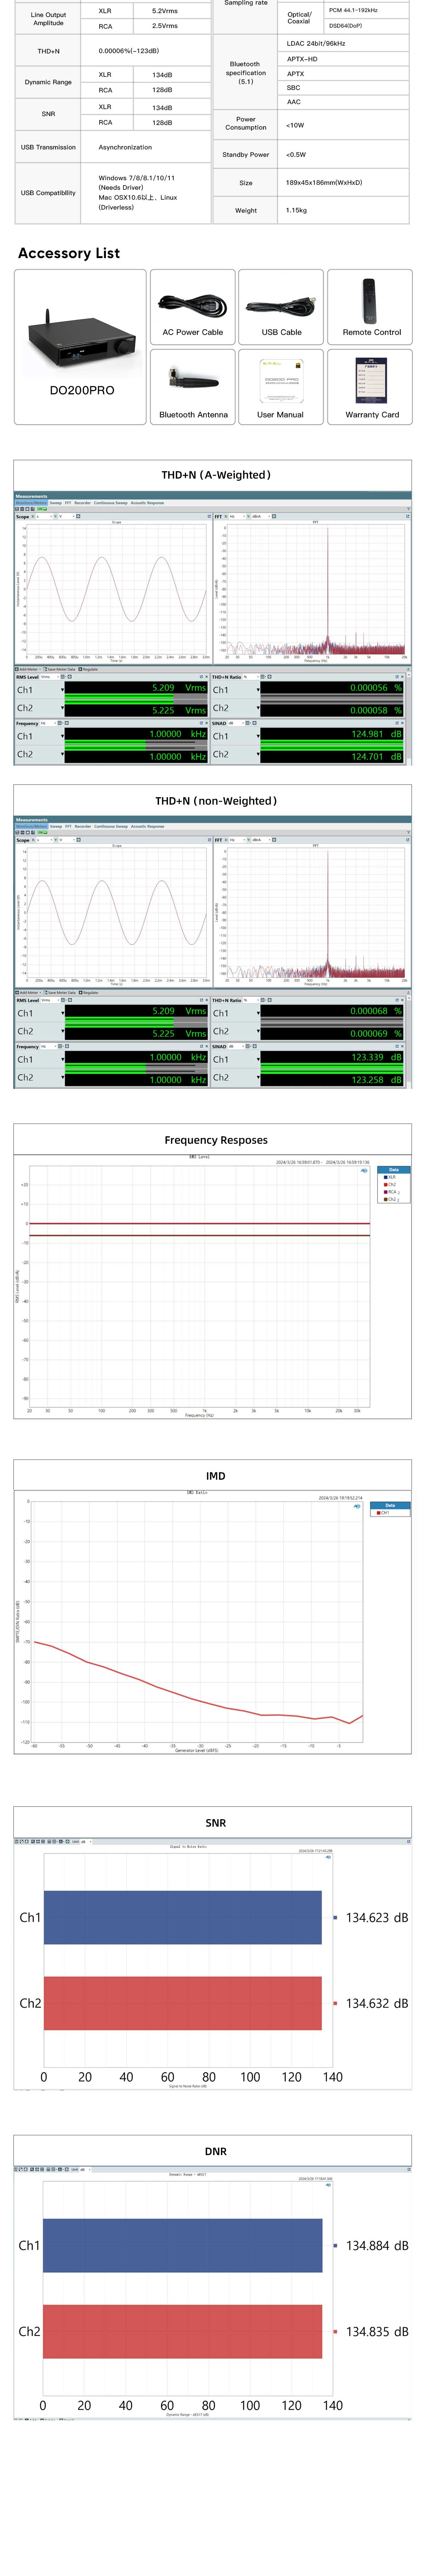The height and width of the screenshot is (2576, 425).
Task: Open Continuous Sweep tab in A-Weighted panel
Action: (x=111, y=503)
